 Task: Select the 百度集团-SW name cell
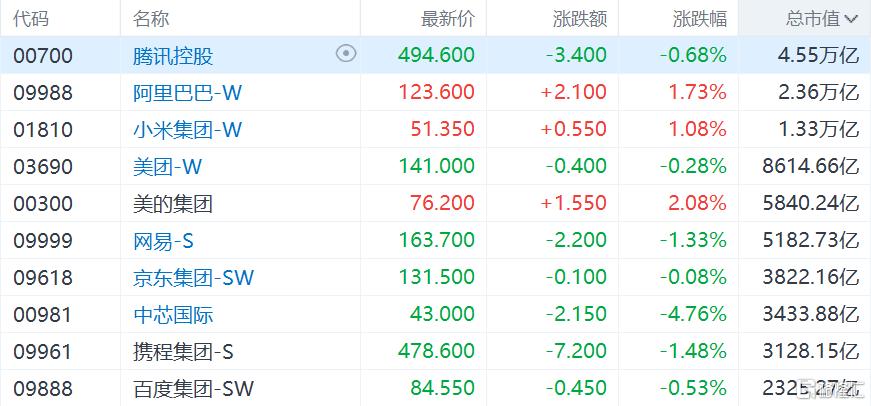click(193, 389)
